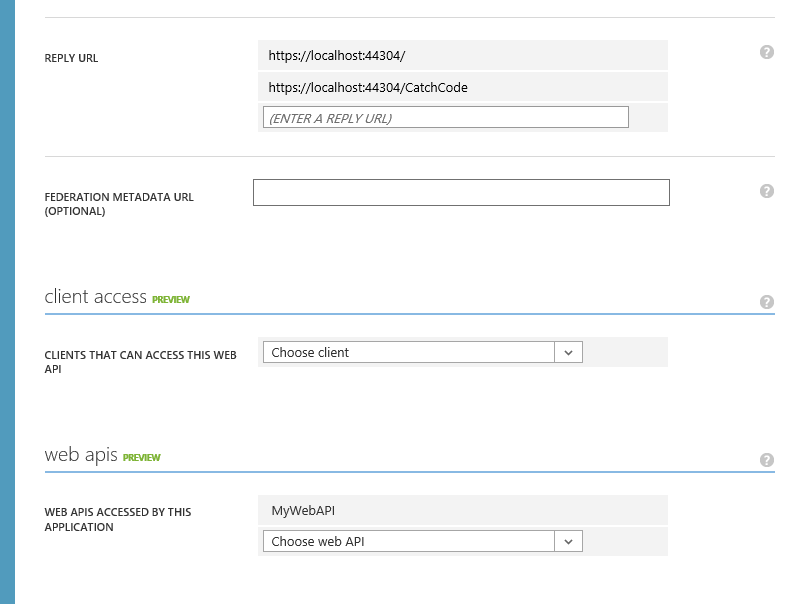
Task: Open help icon in client access header
Action: point(767,302)
